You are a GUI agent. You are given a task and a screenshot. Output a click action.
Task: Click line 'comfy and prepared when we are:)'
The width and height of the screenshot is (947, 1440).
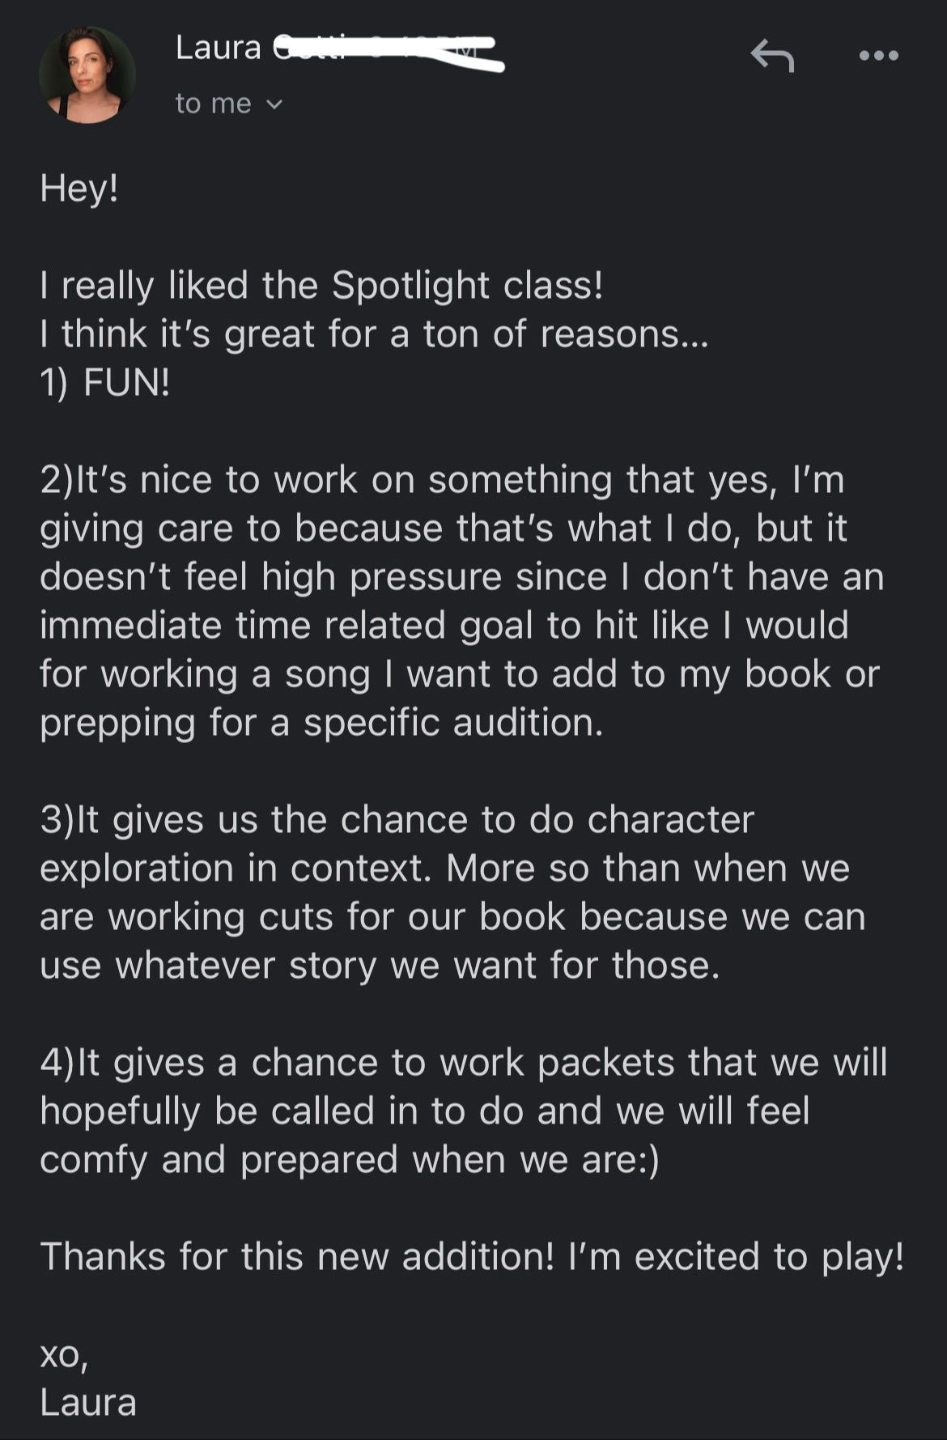(349, 1159)
